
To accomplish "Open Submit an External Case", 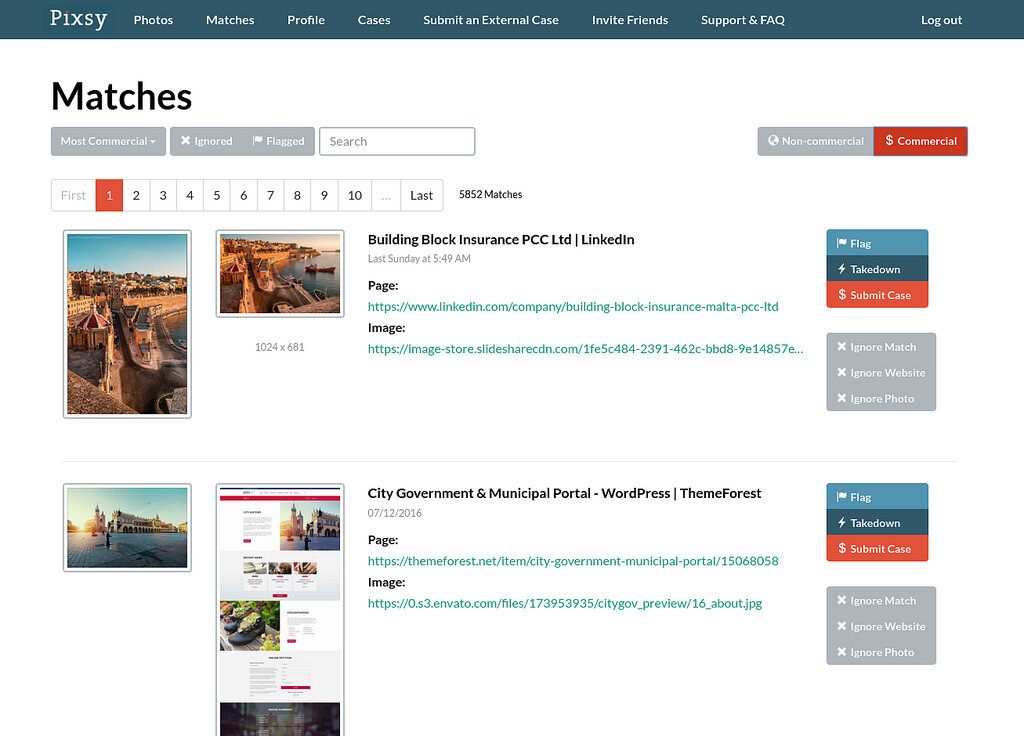I will (491, 20).
